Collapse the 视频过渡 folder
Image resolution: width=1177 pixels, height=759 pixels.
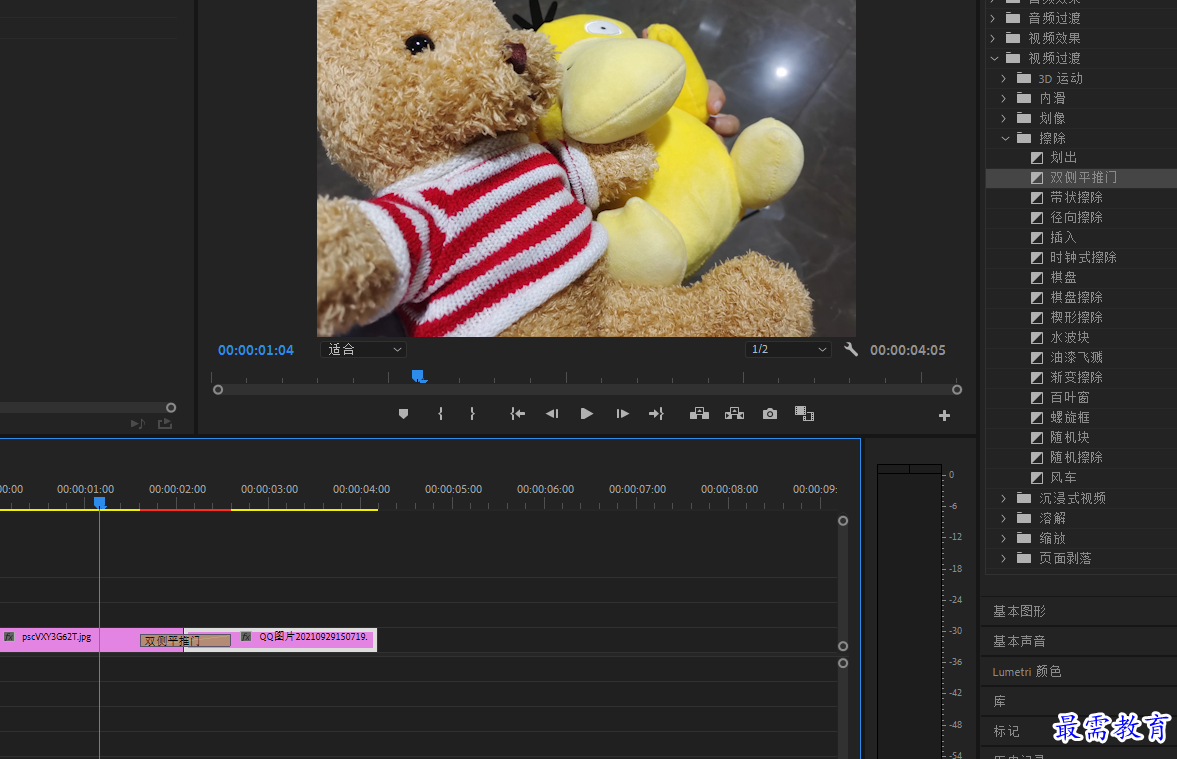(994, 59)
